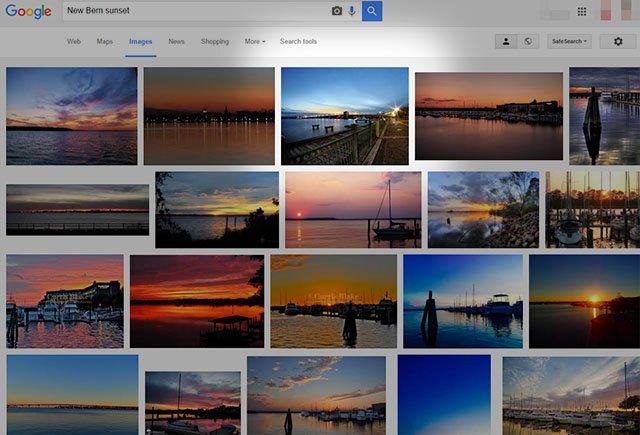Click the microphone voice search icon
Viewport: 640px width, 435px height.
[352, 11]
